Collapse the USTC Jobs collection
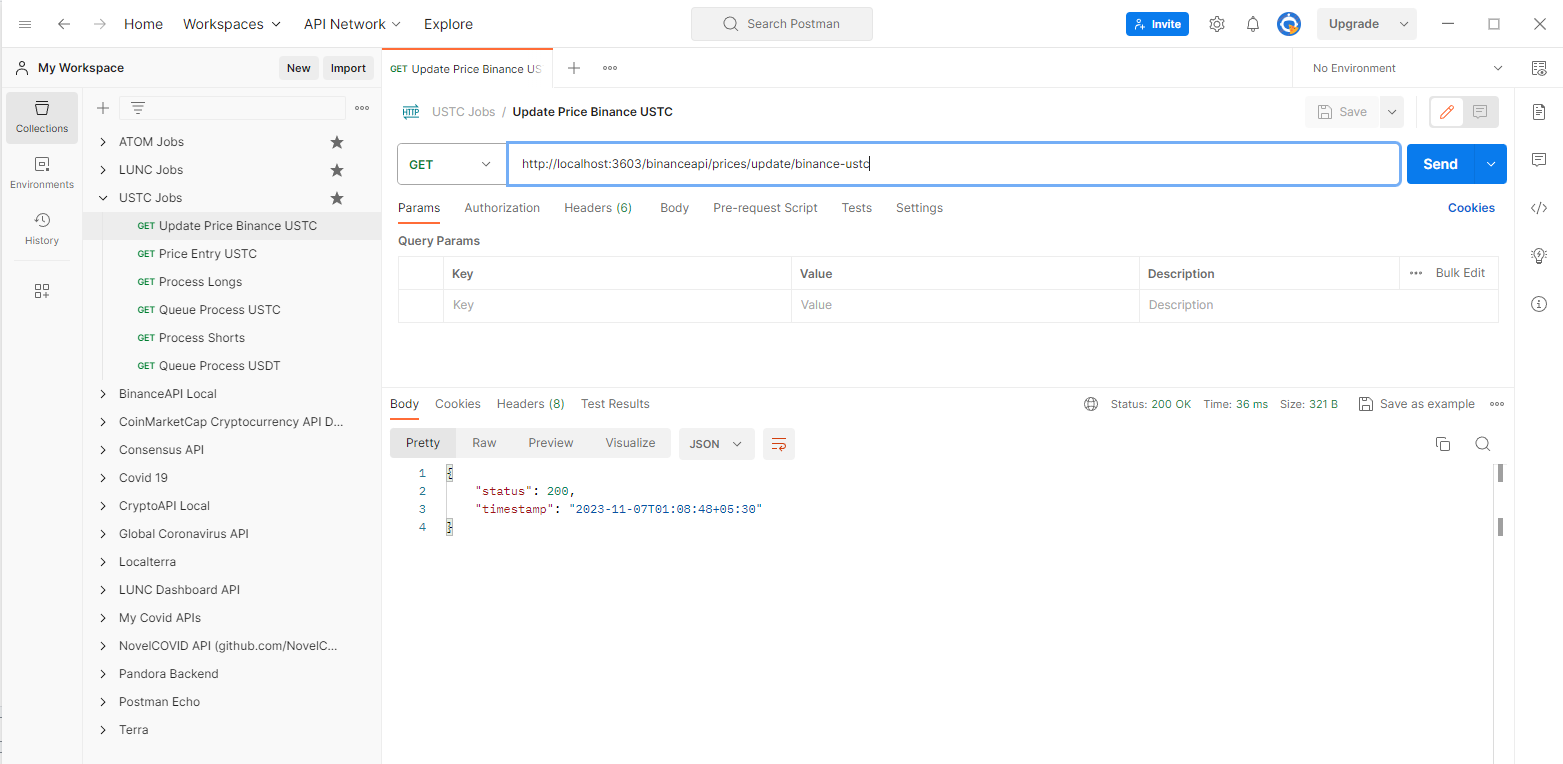The image size is (1563, 764). [x=103, y=198]
